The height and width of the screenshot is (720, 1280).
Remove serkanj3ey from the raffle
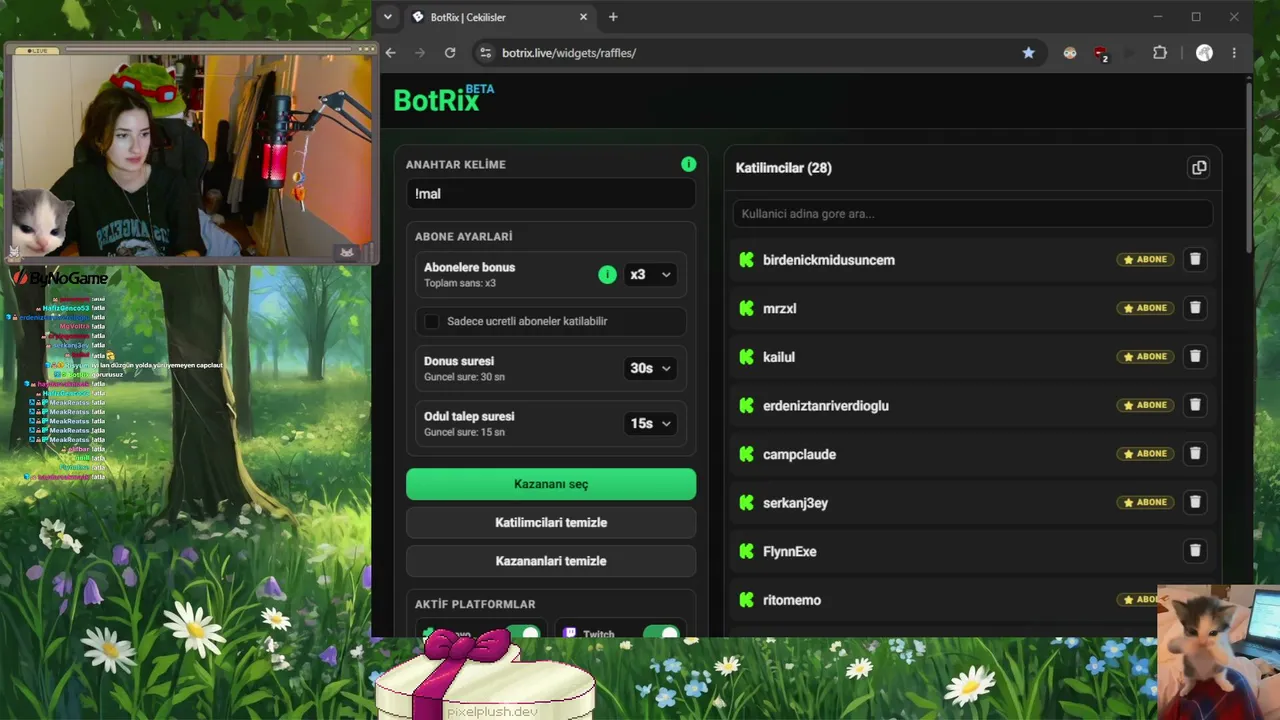[1194, 502]
